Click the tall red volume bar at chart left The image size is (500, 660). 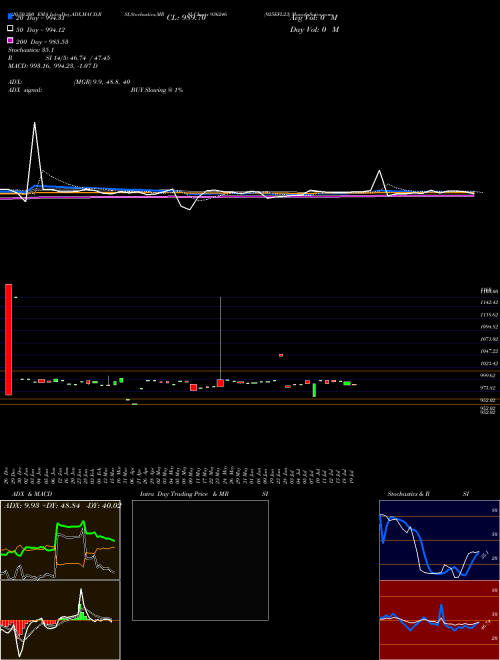[8, 339]
